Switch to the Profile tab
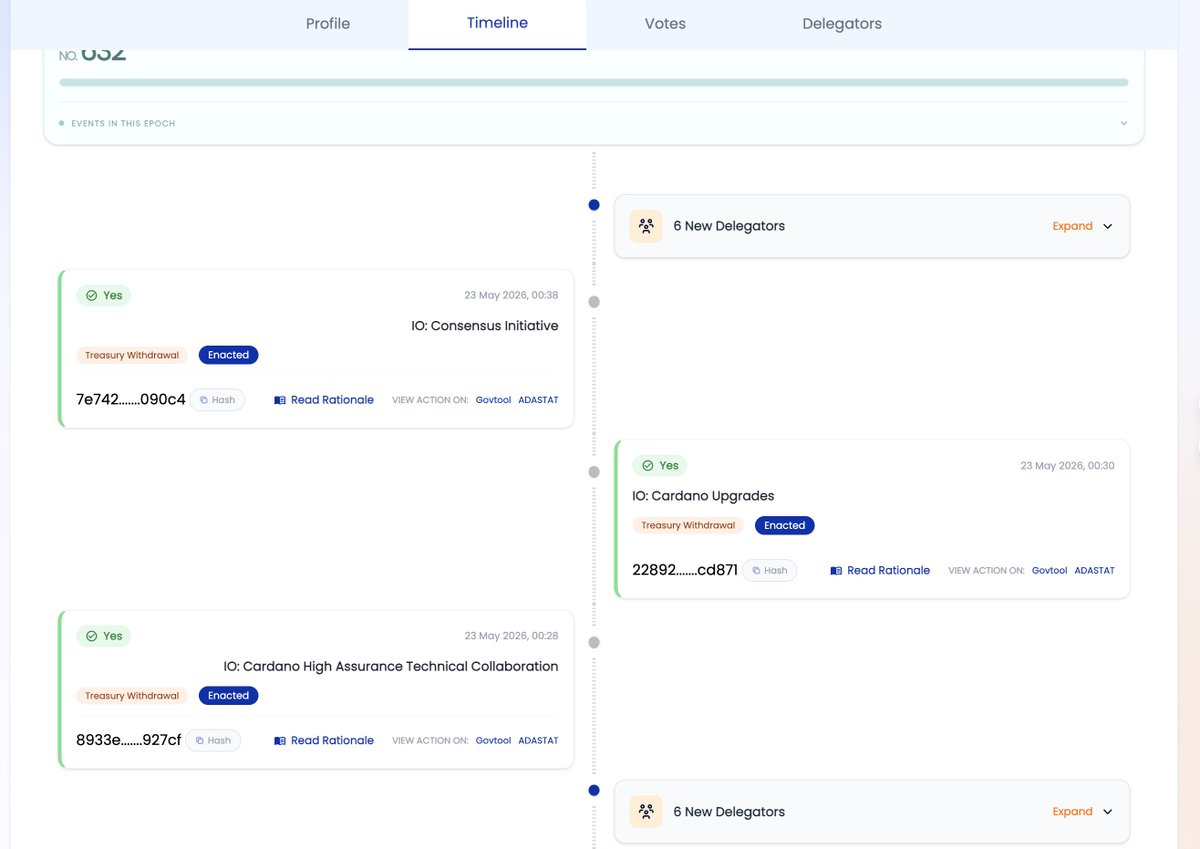1200x849 pixels. (328, 24)
